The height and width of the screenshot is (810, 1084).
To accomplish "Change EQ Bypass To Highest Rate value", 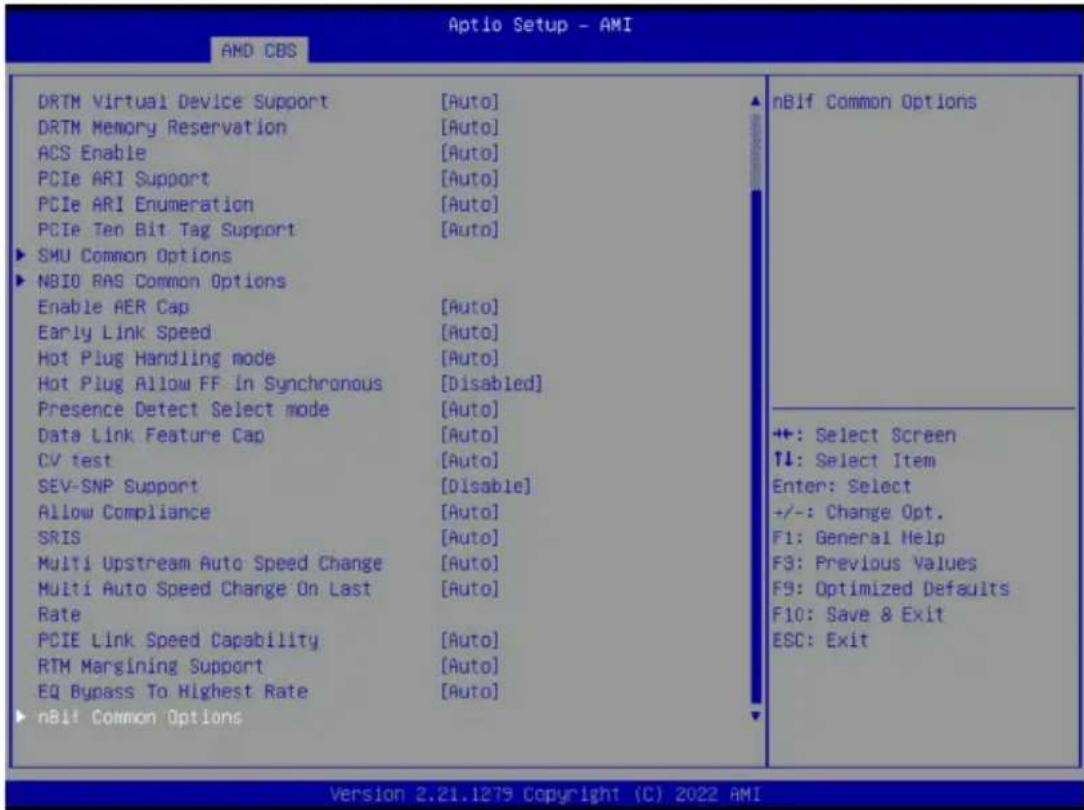I will click(x=469, y=691).
